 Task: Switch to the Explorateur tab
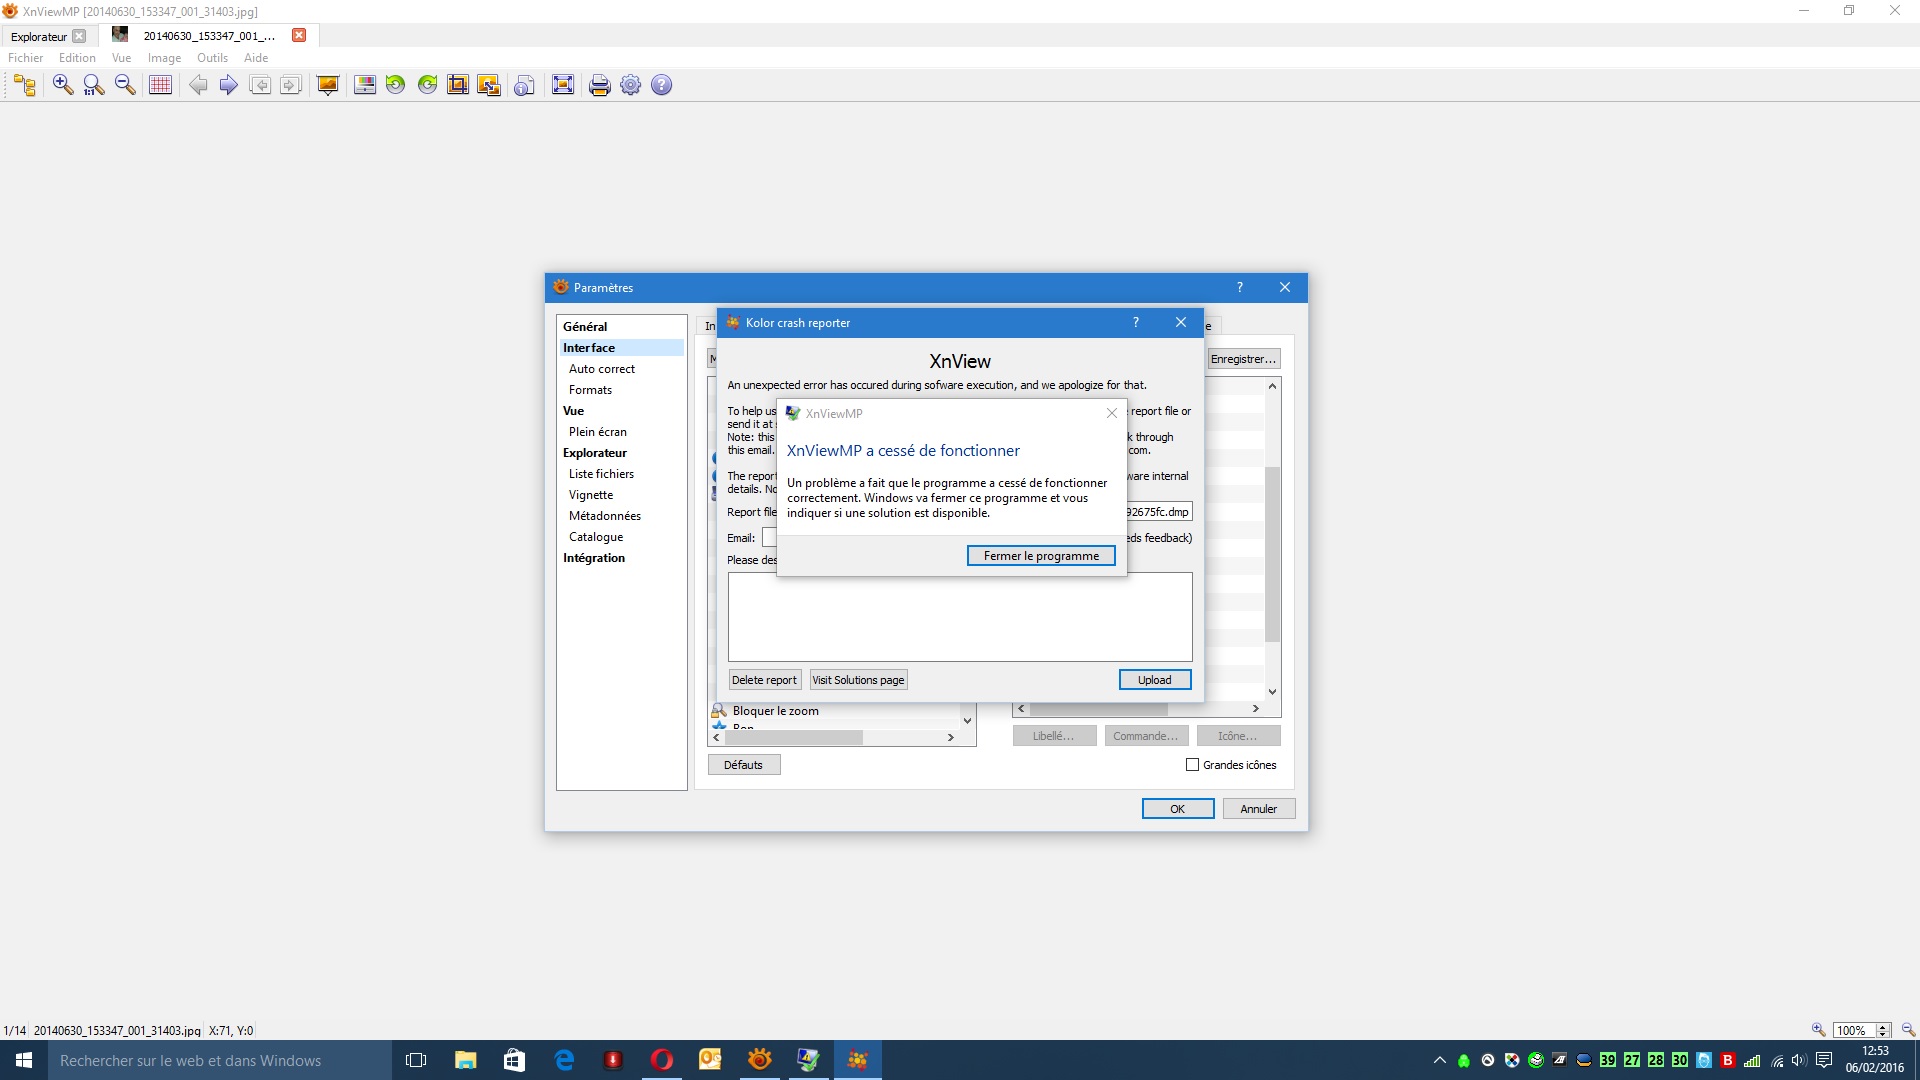click(x=39, y=36)
